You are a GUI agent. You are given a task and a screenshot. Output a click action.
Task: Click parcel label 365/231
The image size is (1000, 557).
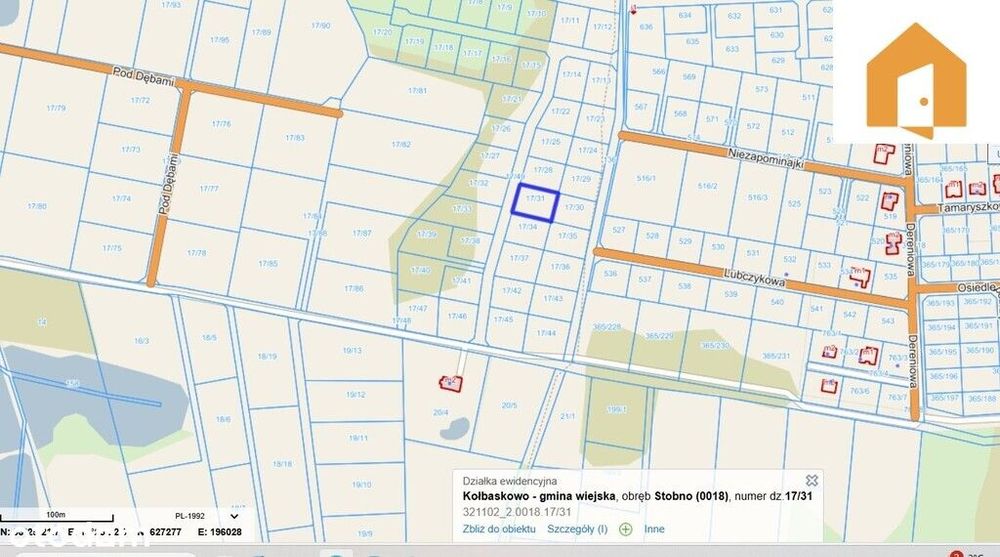click(776, 355)
